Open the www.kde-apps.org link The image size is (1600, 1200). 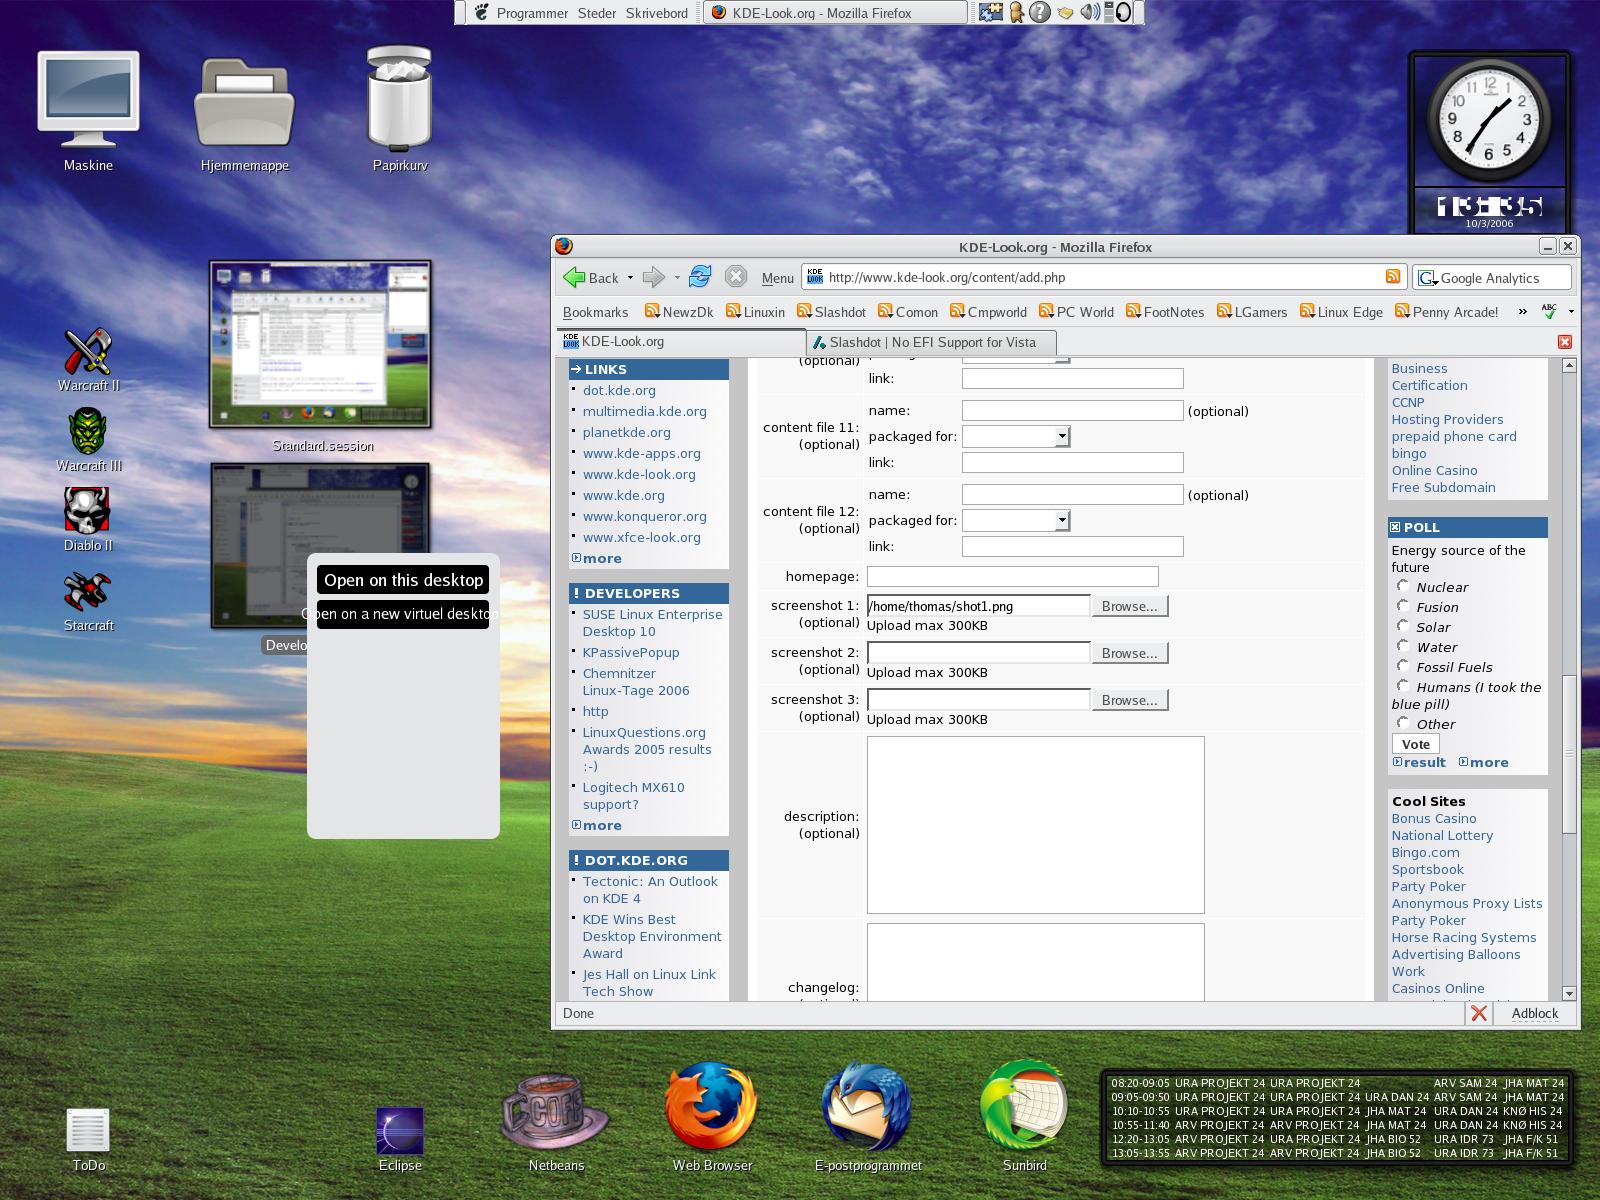(x=640, y=453)
